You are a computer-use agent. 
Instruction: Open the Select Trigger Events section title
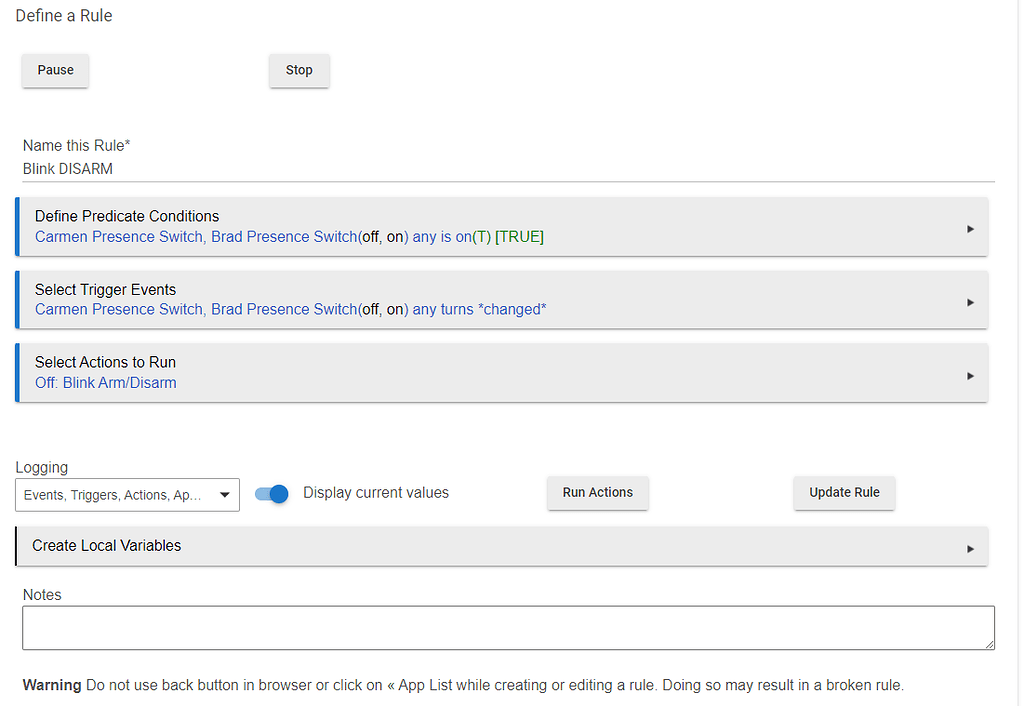[105, 289]
